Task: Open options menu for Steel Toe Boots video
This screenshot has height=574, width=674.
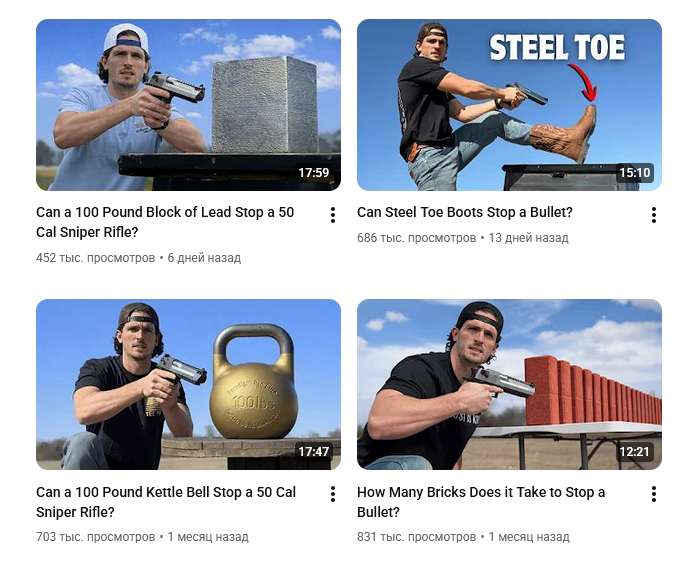Action: 653,215
